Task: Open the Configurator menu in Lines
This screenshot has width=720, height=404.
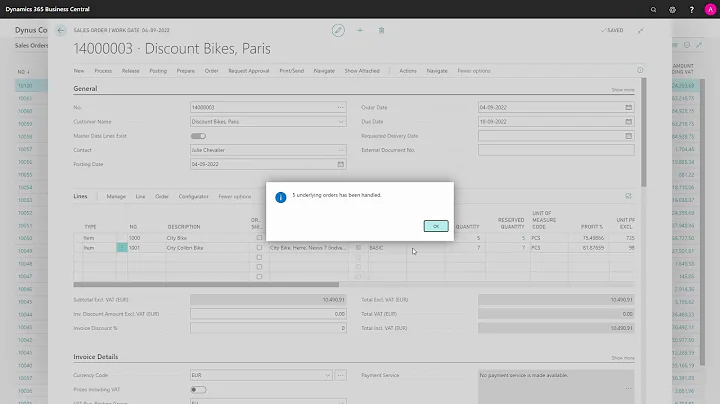Action: [193, 196]
